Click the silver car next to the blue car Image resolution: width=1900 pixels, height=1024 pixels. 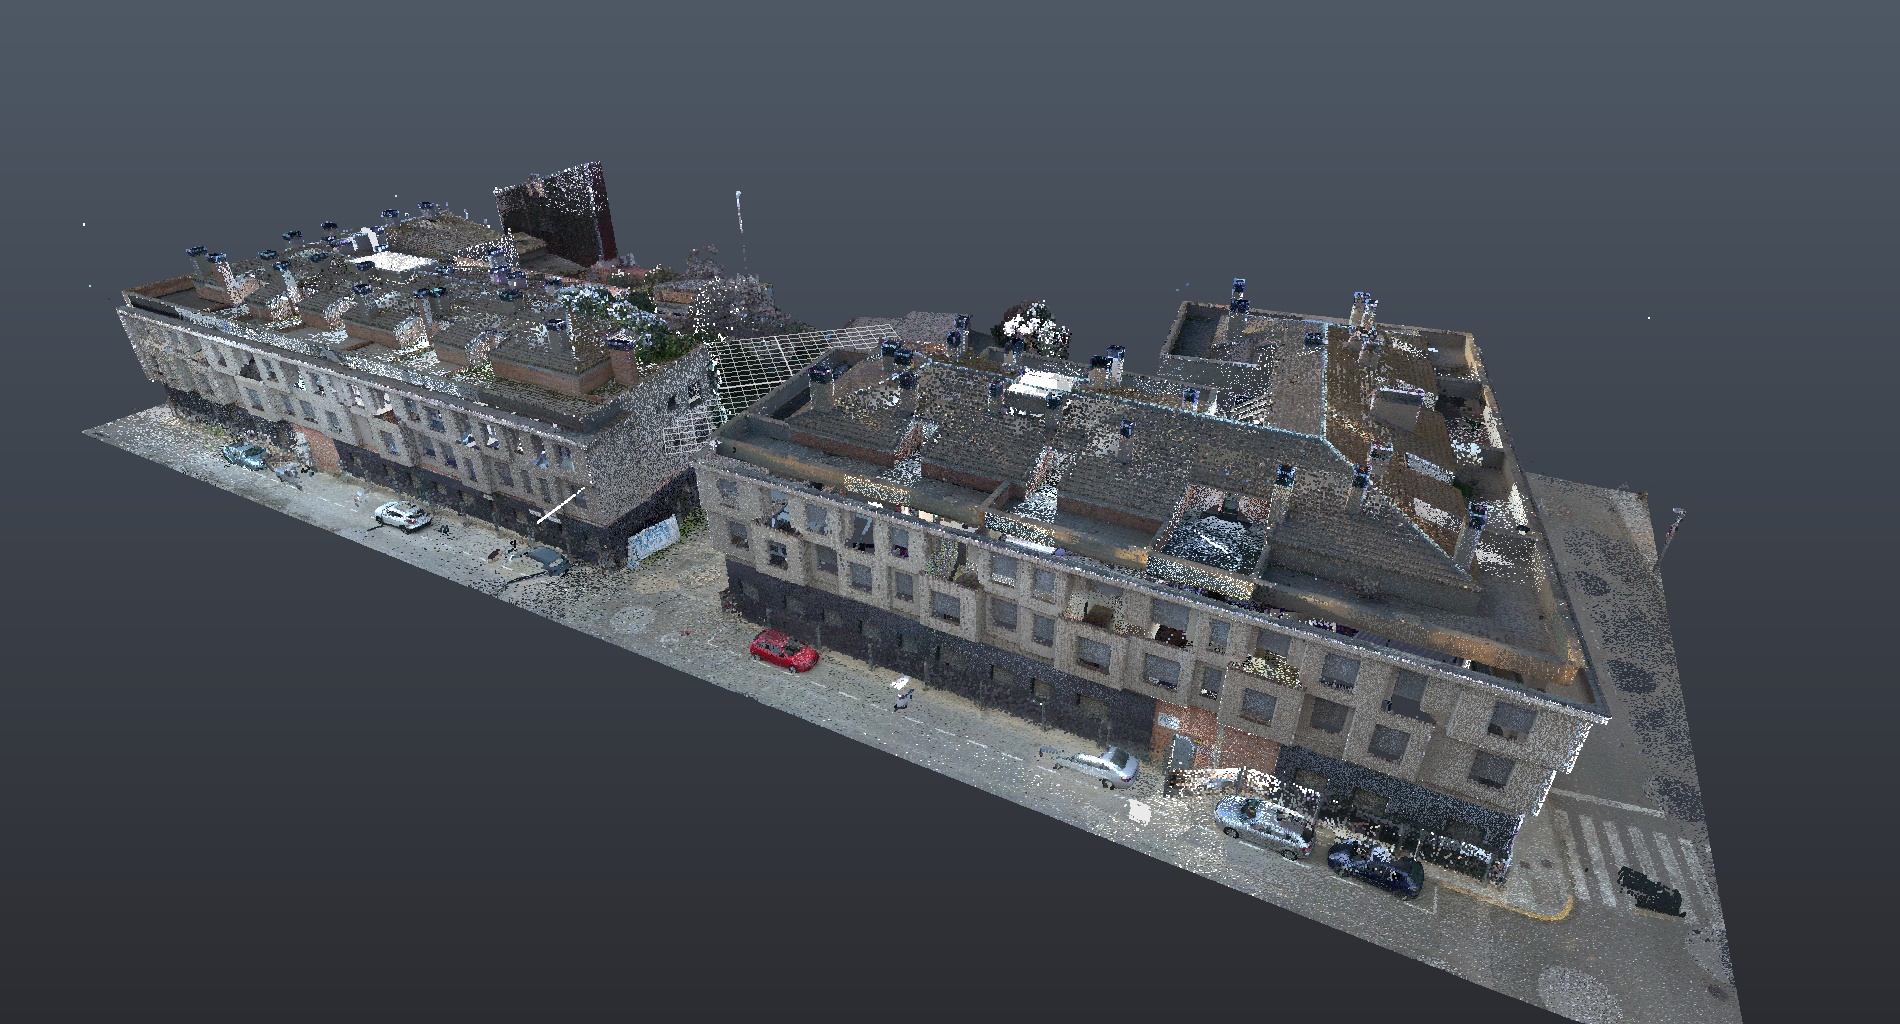point(1264,824)
